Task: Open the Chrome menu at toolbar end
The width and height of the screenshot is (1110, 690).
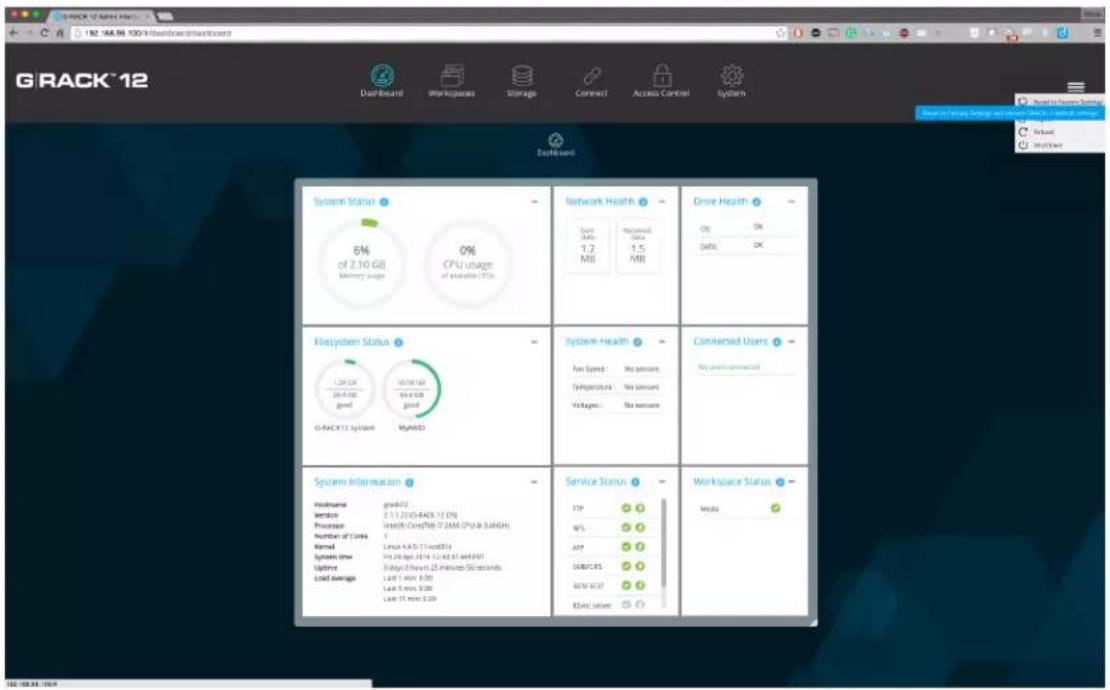Action: pos(1097,33)
